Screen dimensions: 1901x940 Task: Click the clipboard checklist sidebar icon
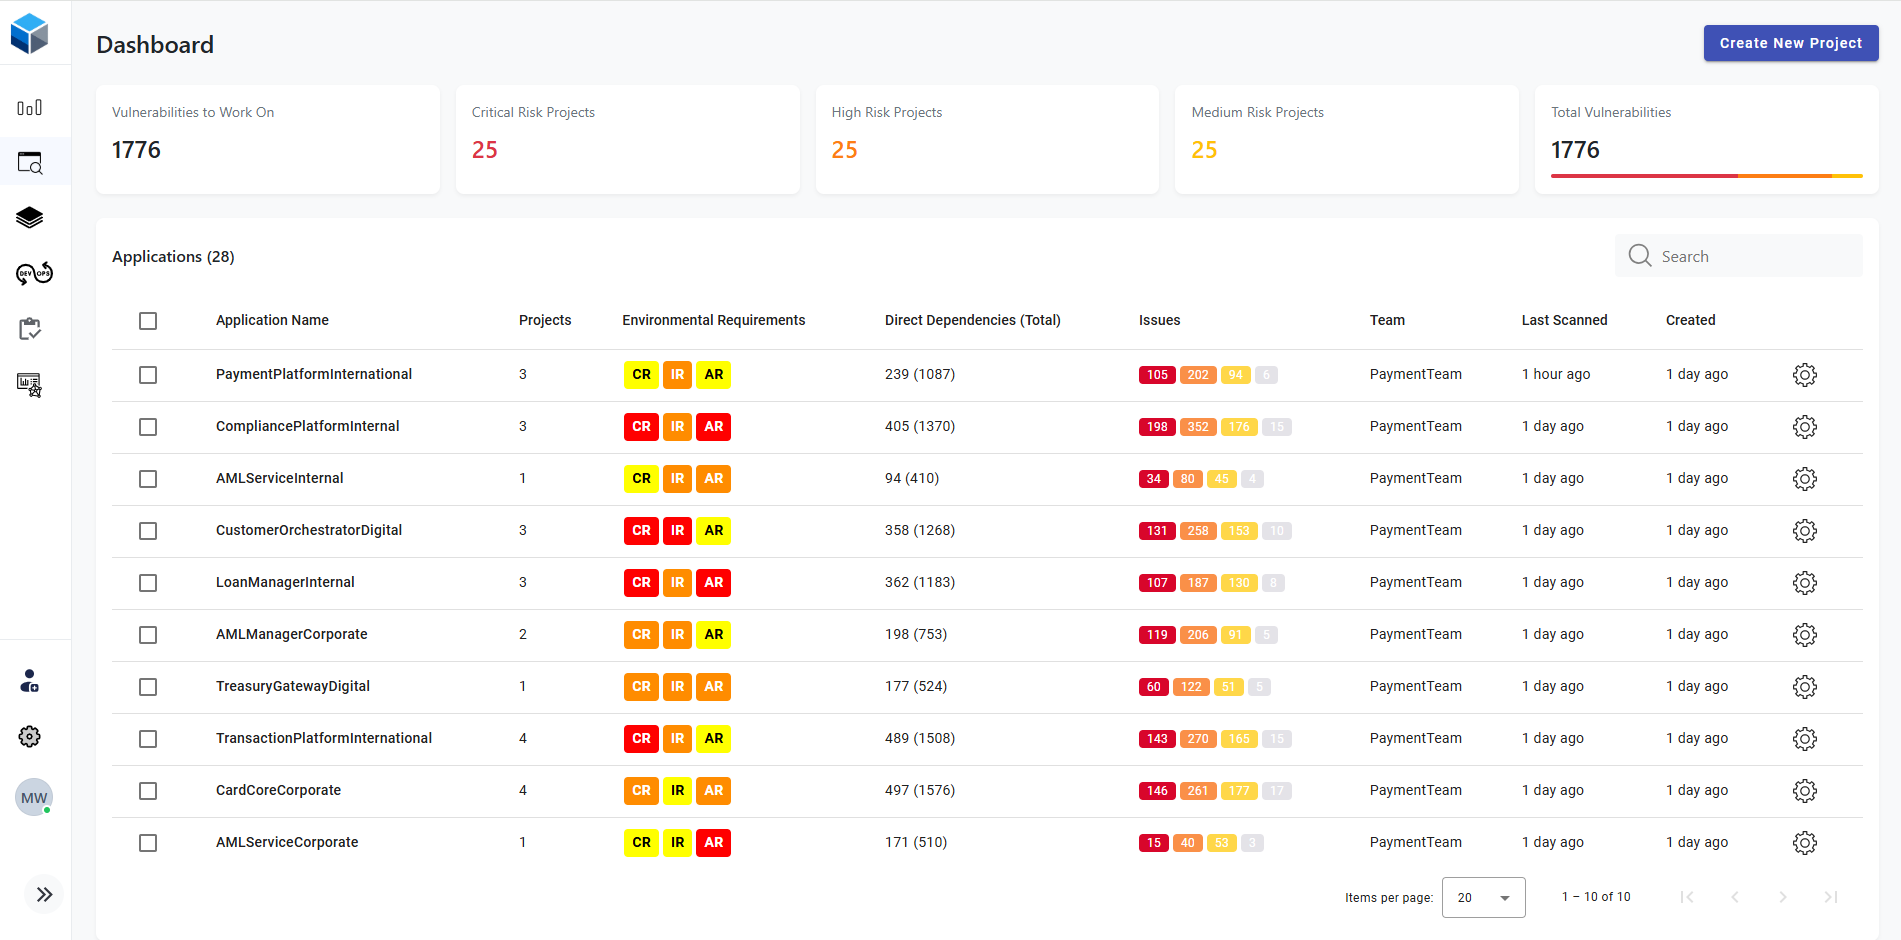(x=30, y=329)
